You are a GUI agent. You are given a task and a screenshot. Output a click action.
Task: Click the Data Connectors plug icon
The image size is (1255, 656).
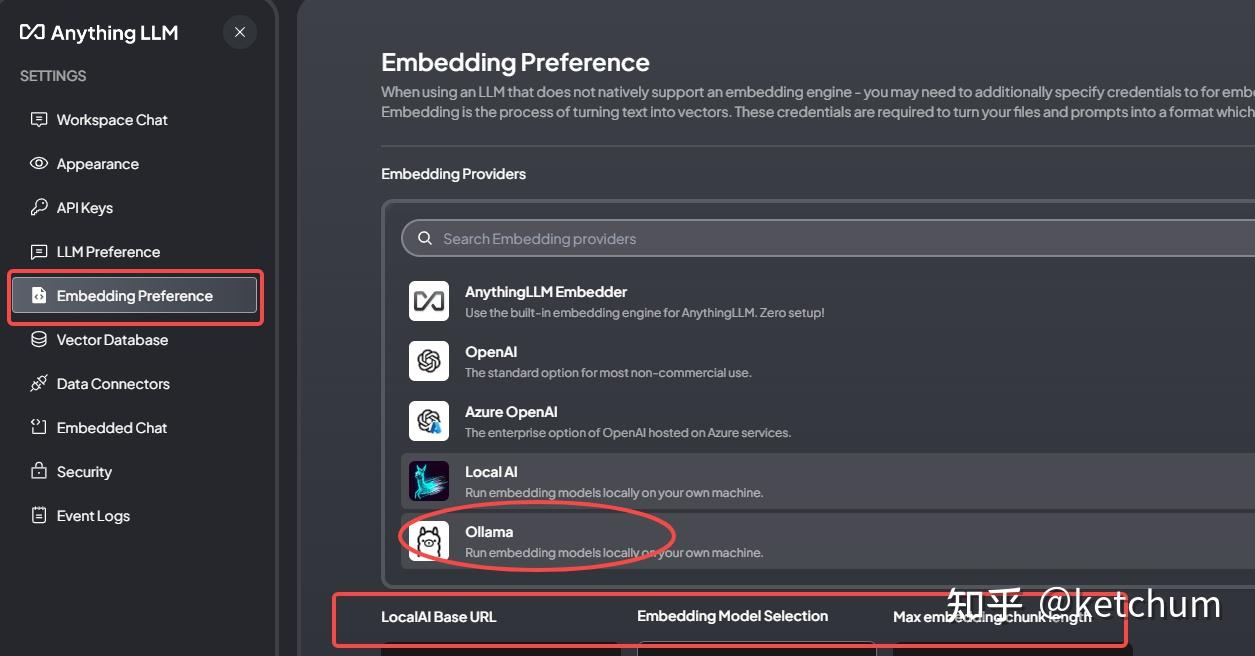[39, 384]
